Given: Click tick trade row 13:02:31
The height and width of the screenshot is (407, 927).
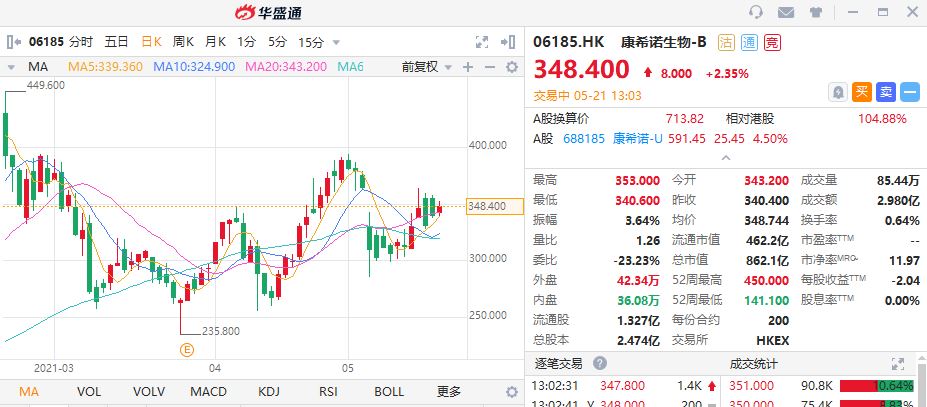Looking at the screenshot, I should pos(624,386).
